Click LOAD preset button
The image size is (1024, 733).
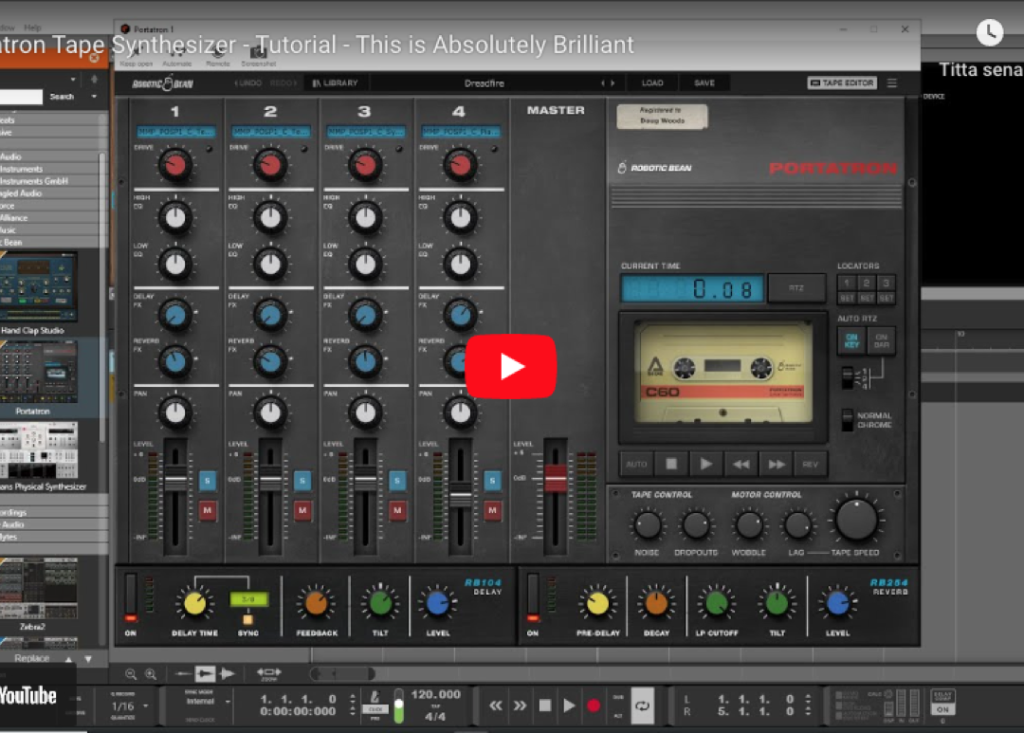652,83
